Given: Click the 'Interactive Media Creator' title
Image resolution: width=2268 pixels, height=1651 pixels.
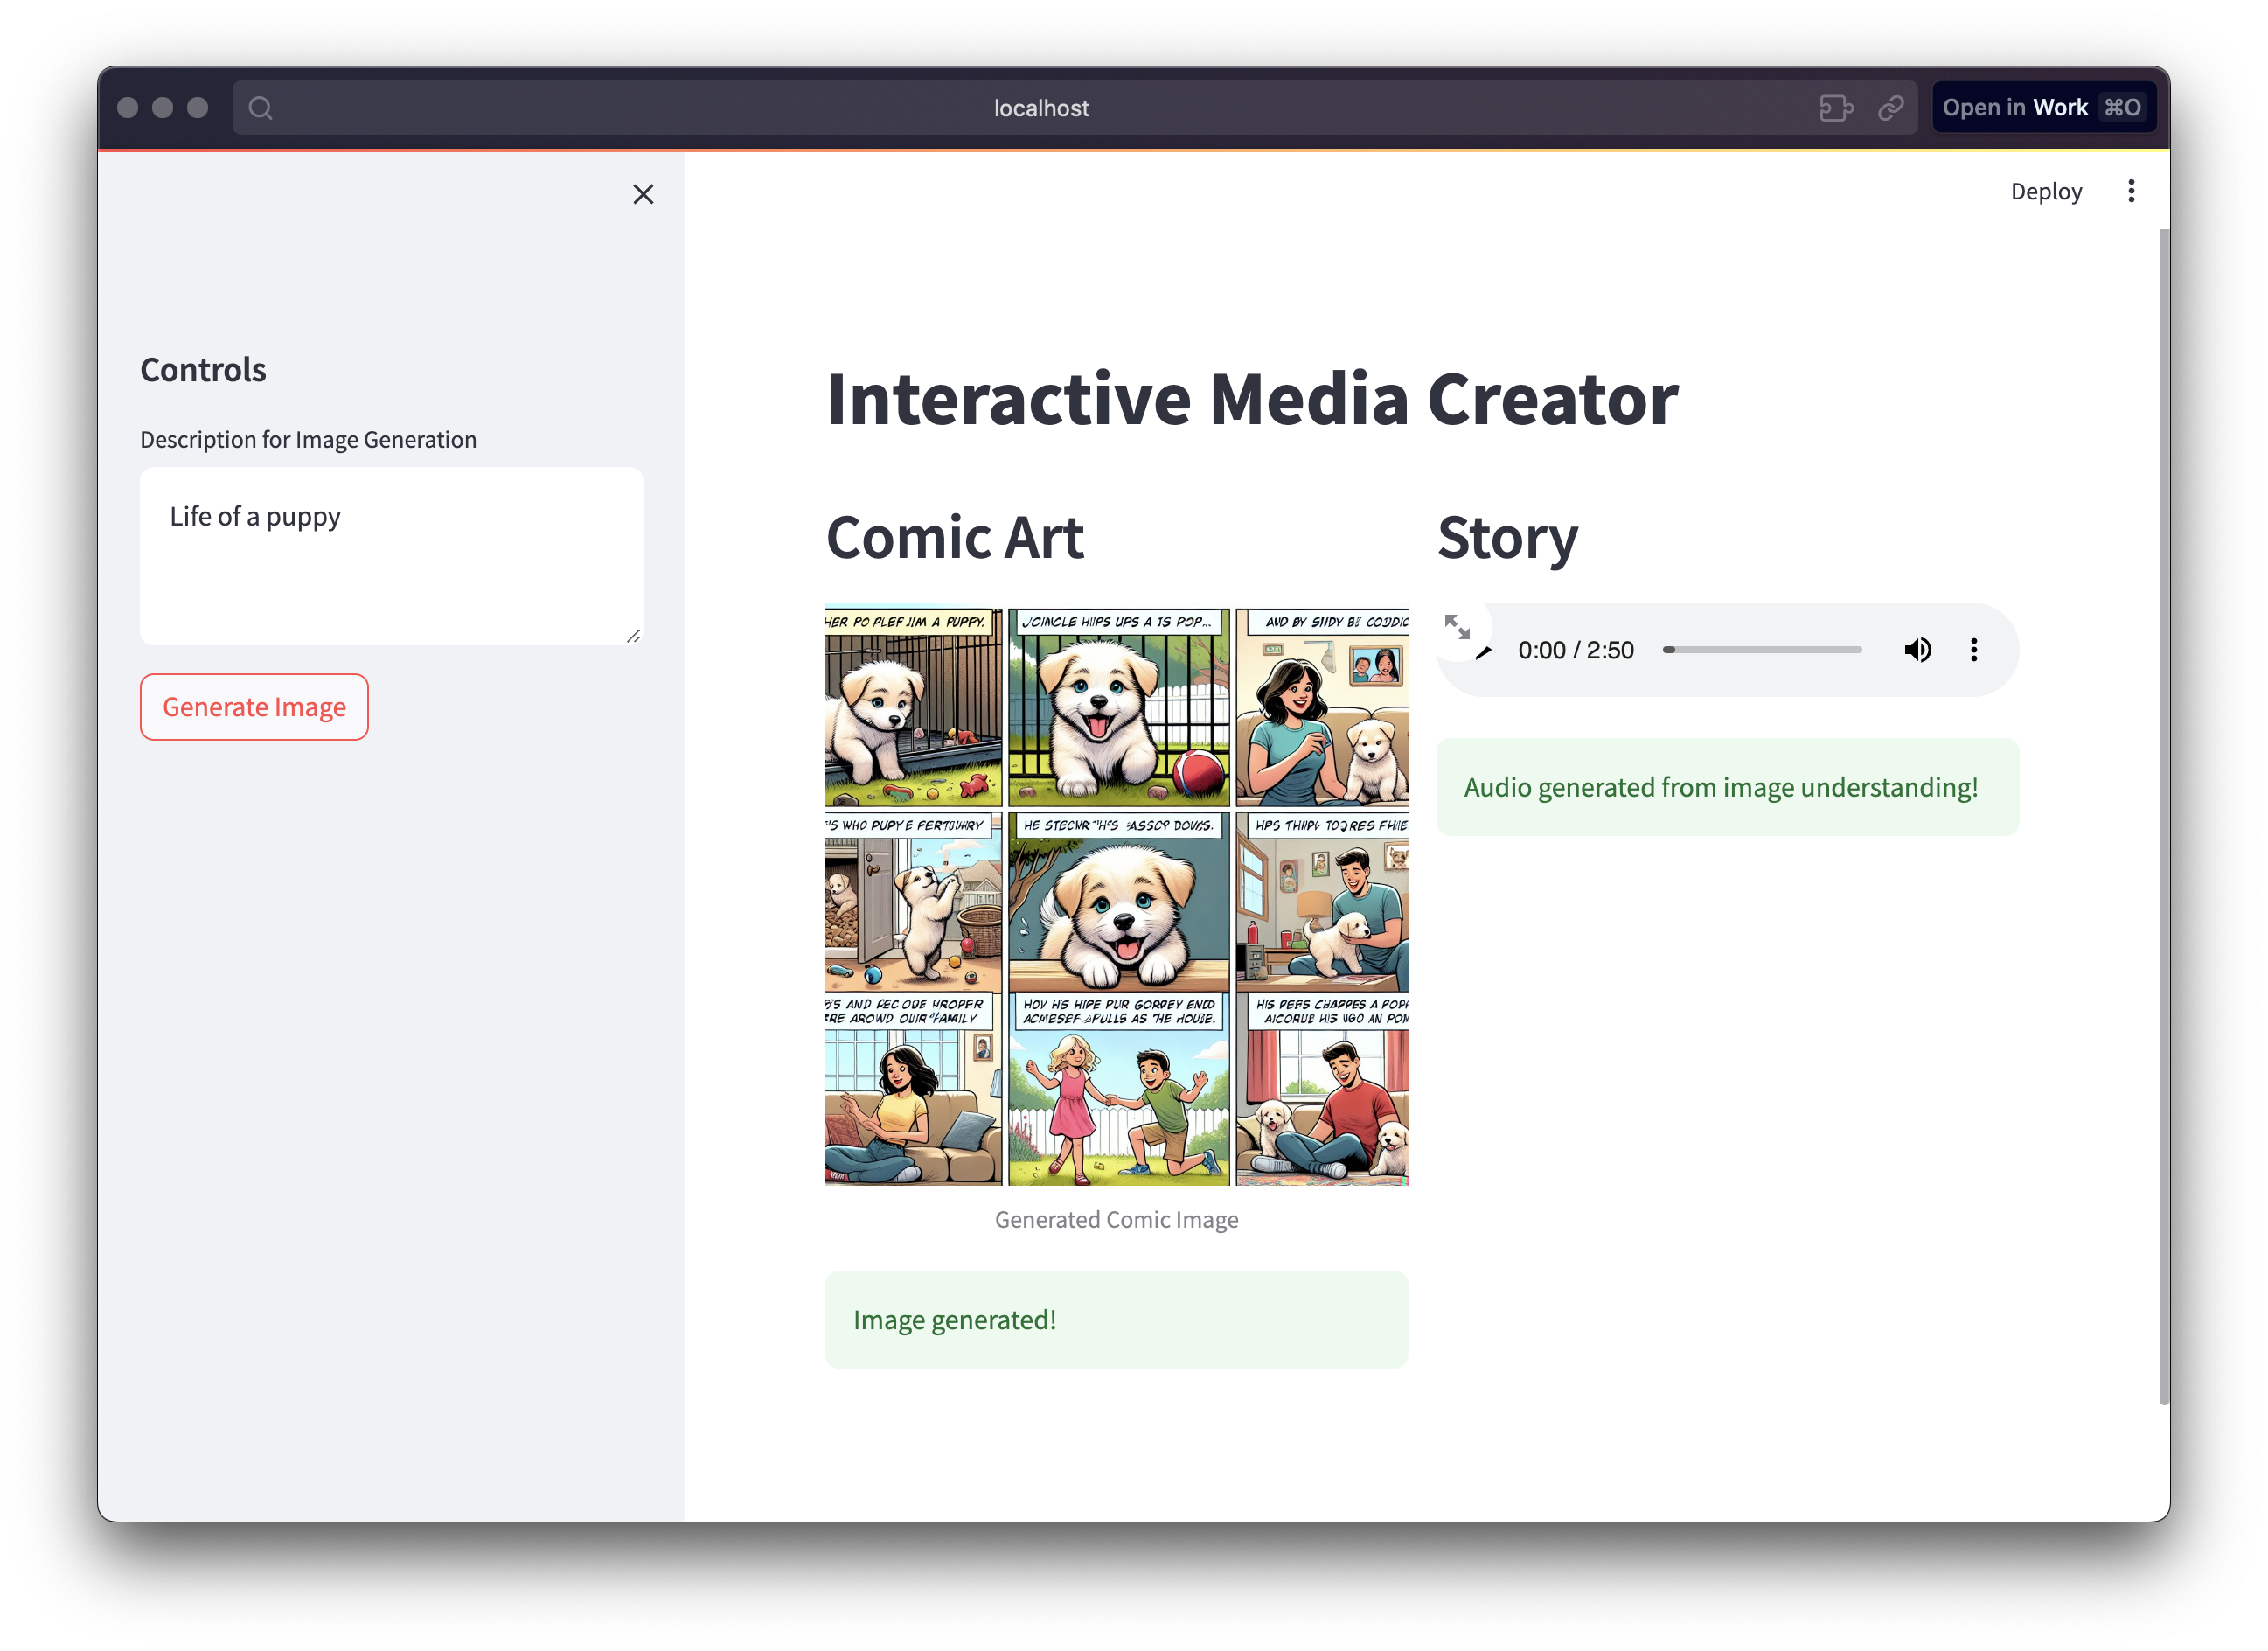Looking at the screenshot, I should coord(1252,399).
